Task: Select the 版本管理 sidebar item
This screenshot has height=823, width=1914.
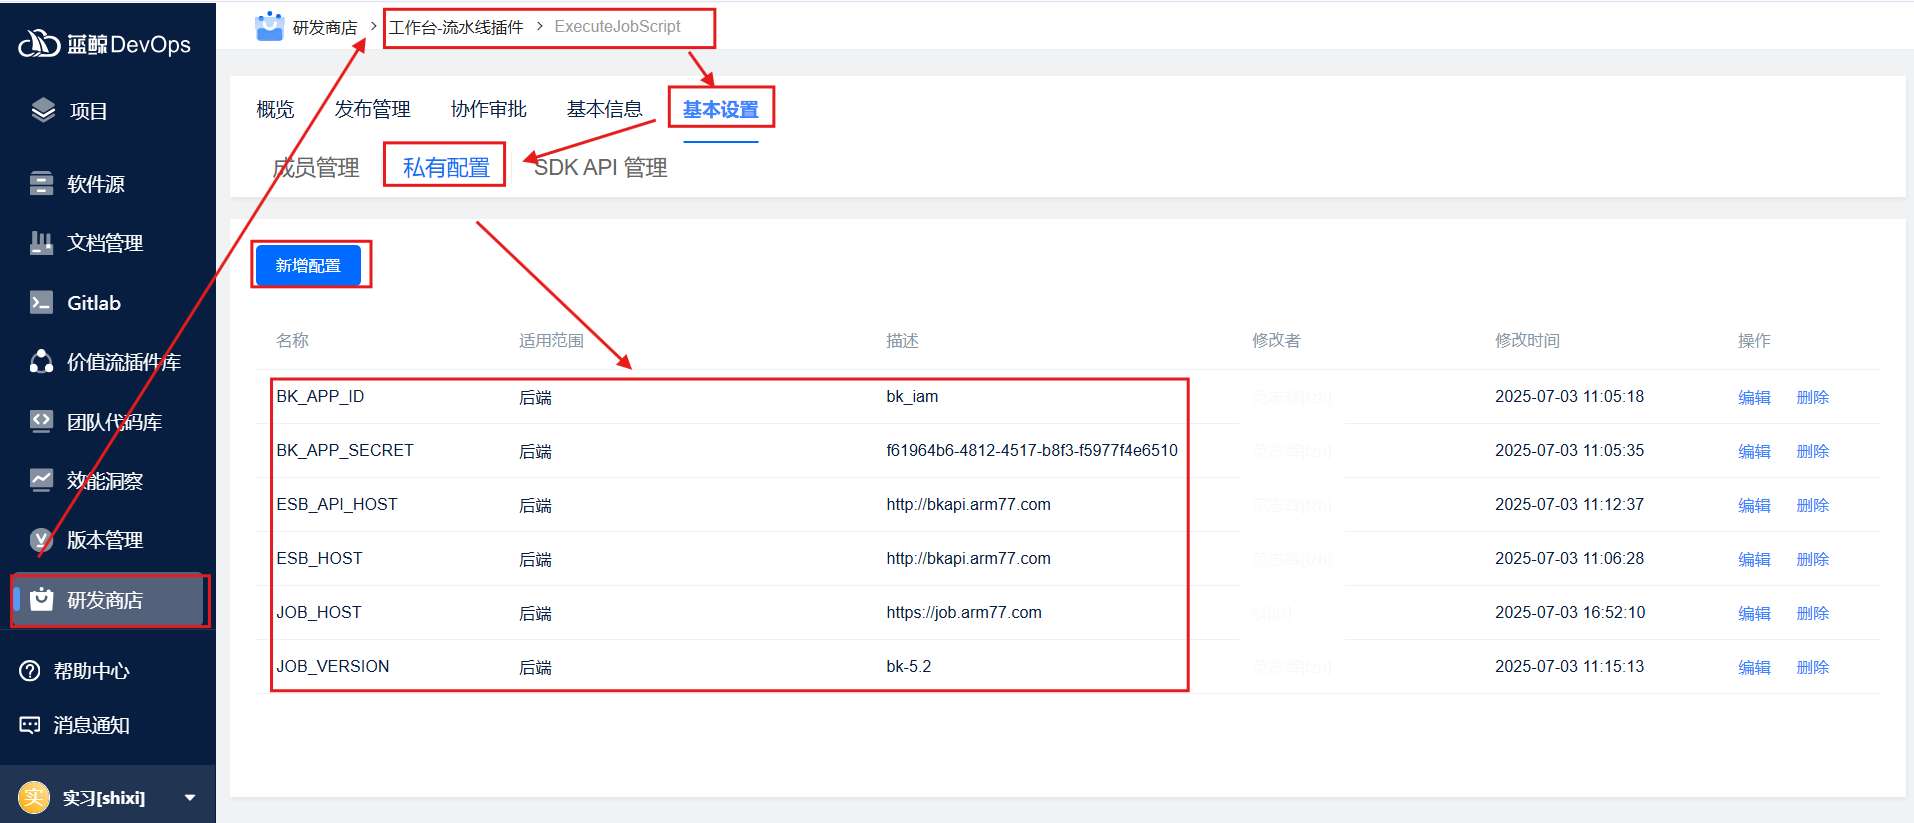Action: (104, 540)
